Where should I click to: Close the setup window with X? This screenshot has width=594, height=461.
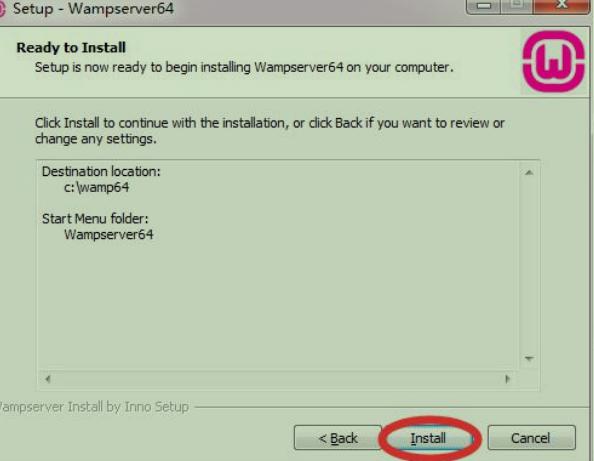coord(561,5)
